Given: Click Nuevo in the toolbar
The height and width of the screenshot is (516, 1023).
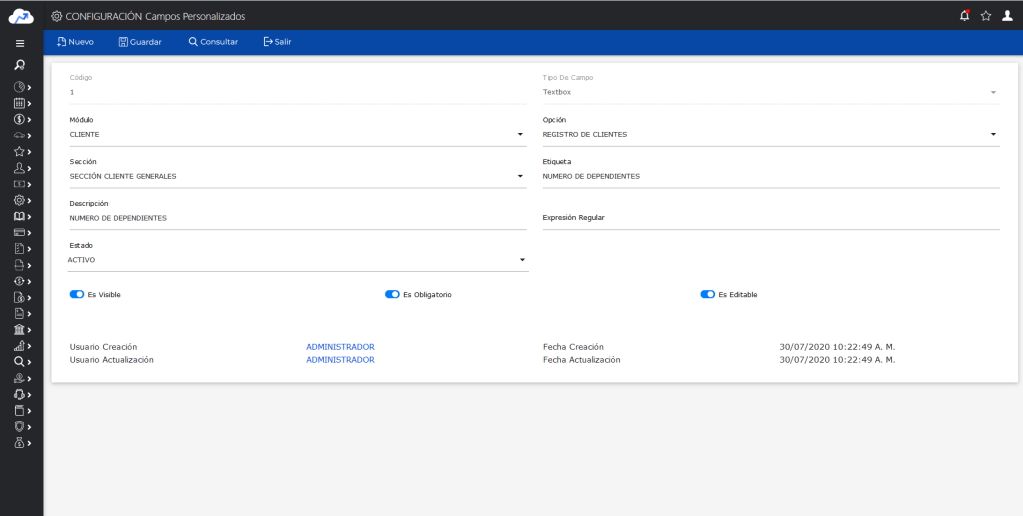Looking at the screenshot, I should point(76,42).
